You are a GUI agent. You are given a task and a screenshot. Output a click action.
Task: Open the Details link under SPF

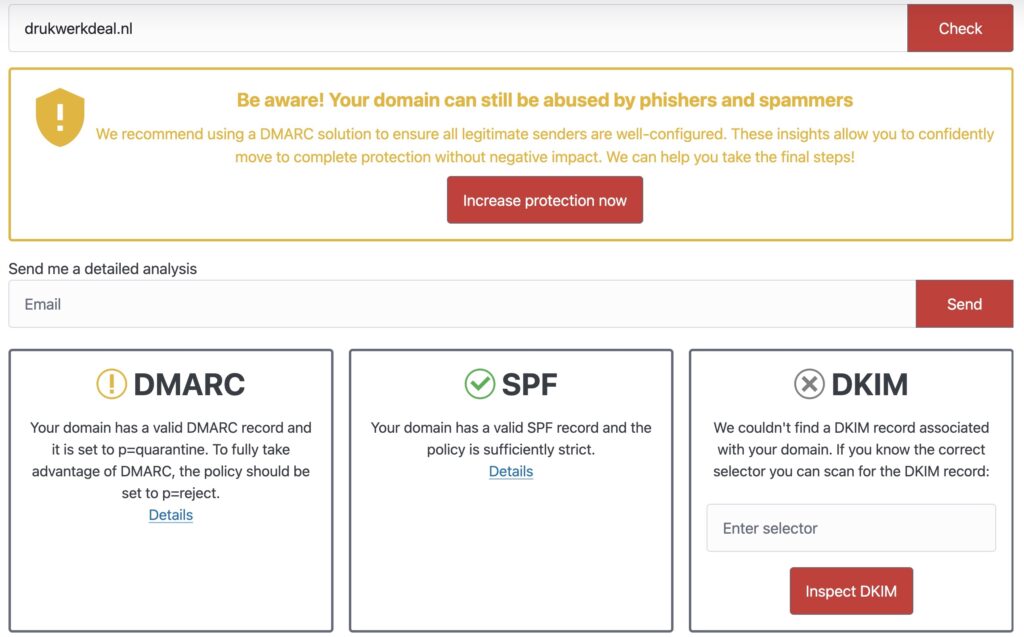(x=511, y=471)
